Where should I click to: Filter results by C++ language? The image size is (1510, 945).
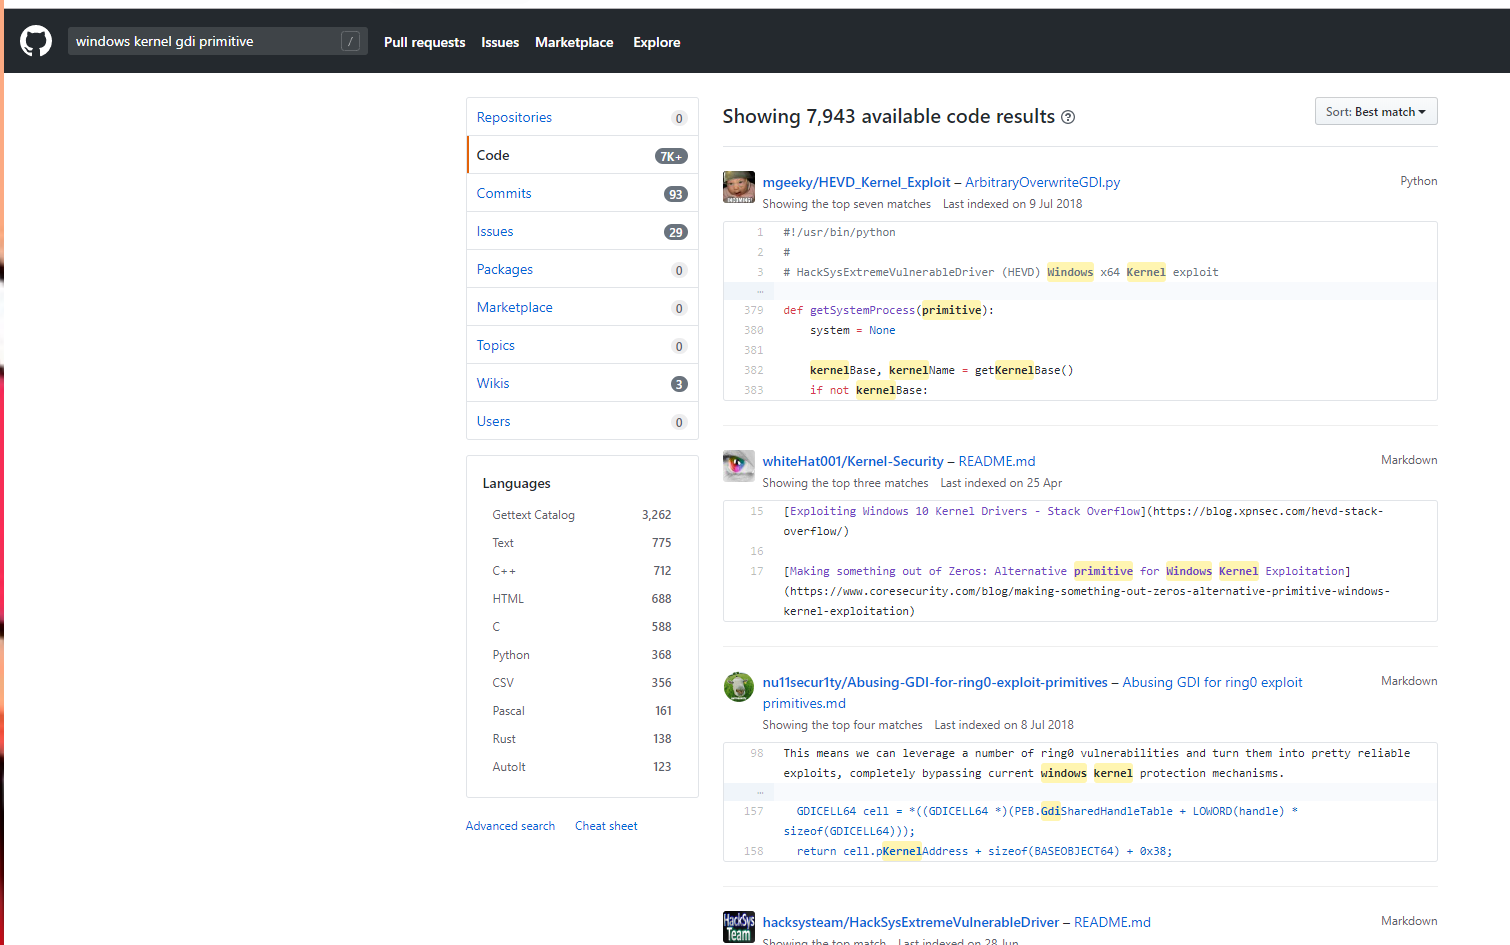pos(504,571)
